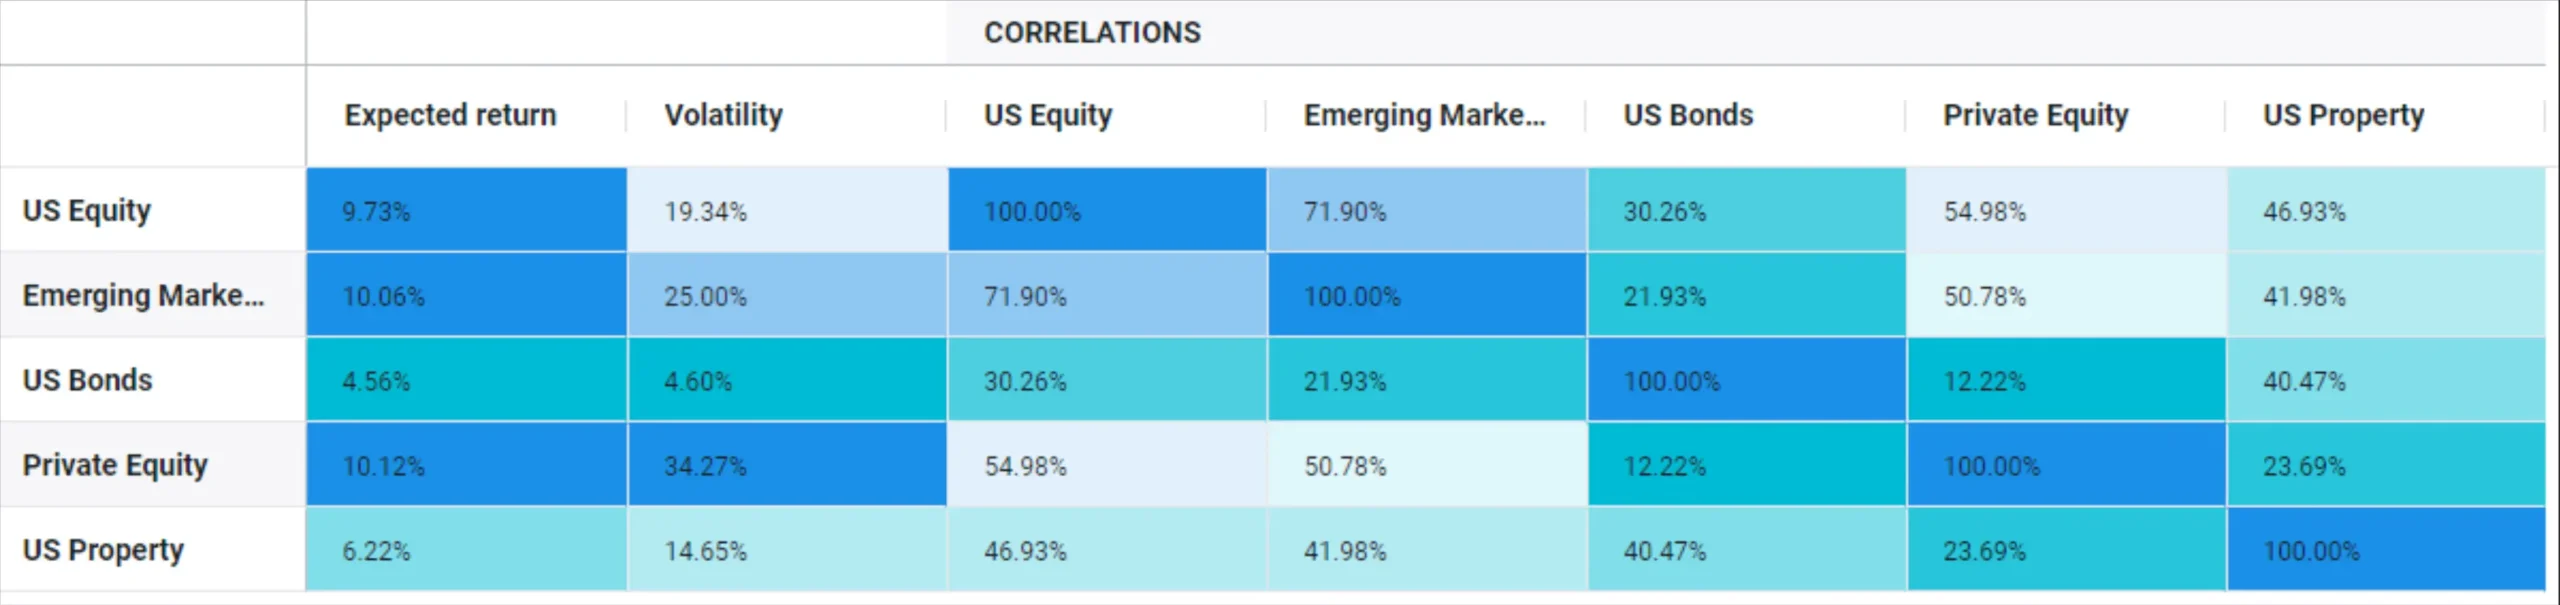Screen dimensions: 2560x605
Task: Select Private Equity volatility 34.27% cell
Action: pos(786,466)
